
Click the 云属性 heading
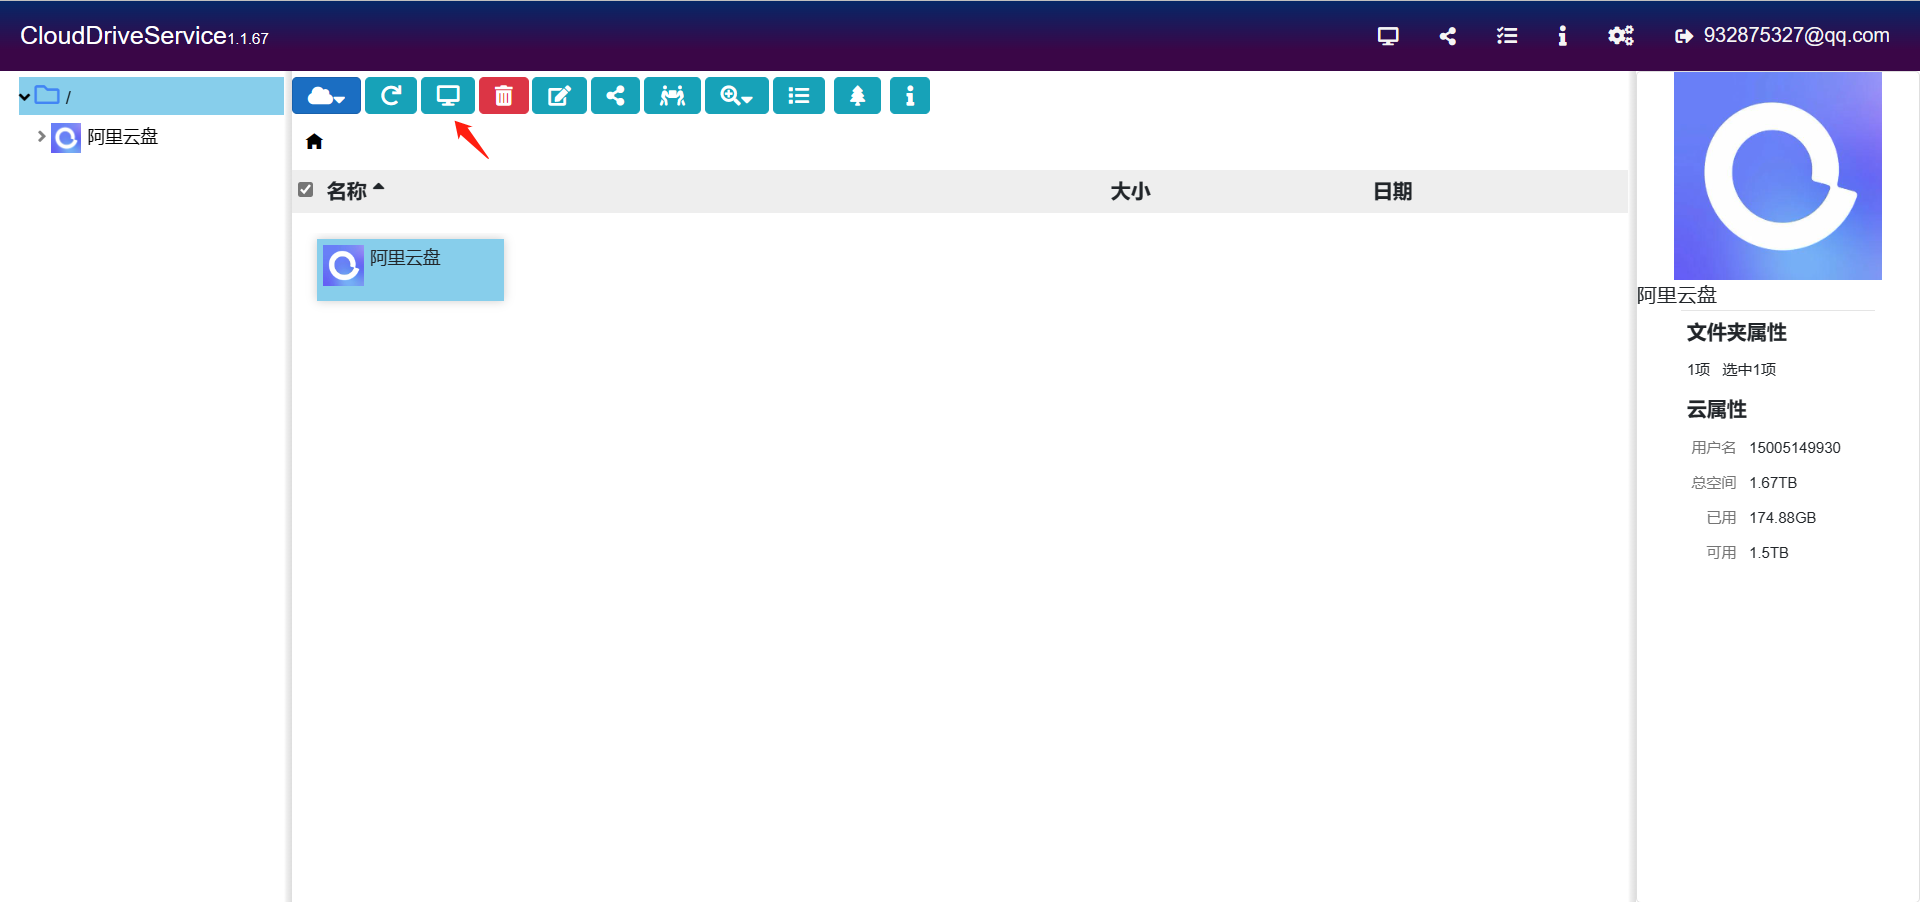1717,409
